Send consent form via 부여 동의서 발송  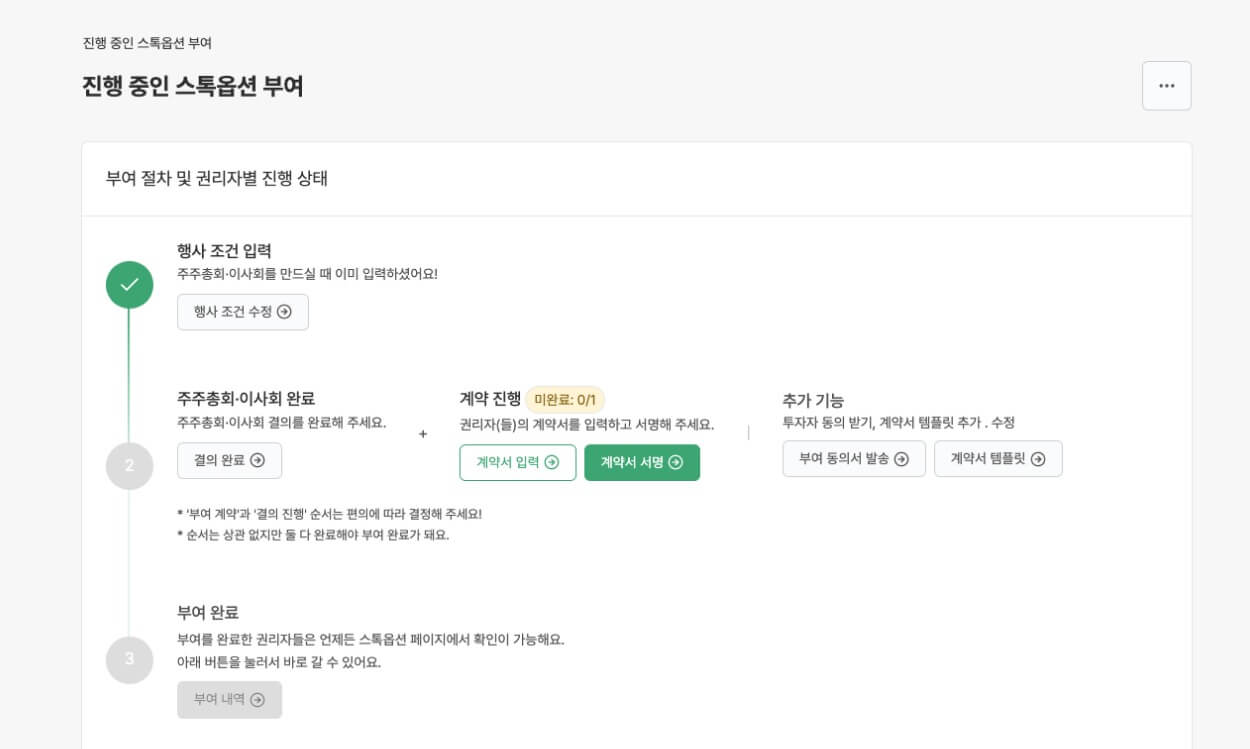[854, 459]
